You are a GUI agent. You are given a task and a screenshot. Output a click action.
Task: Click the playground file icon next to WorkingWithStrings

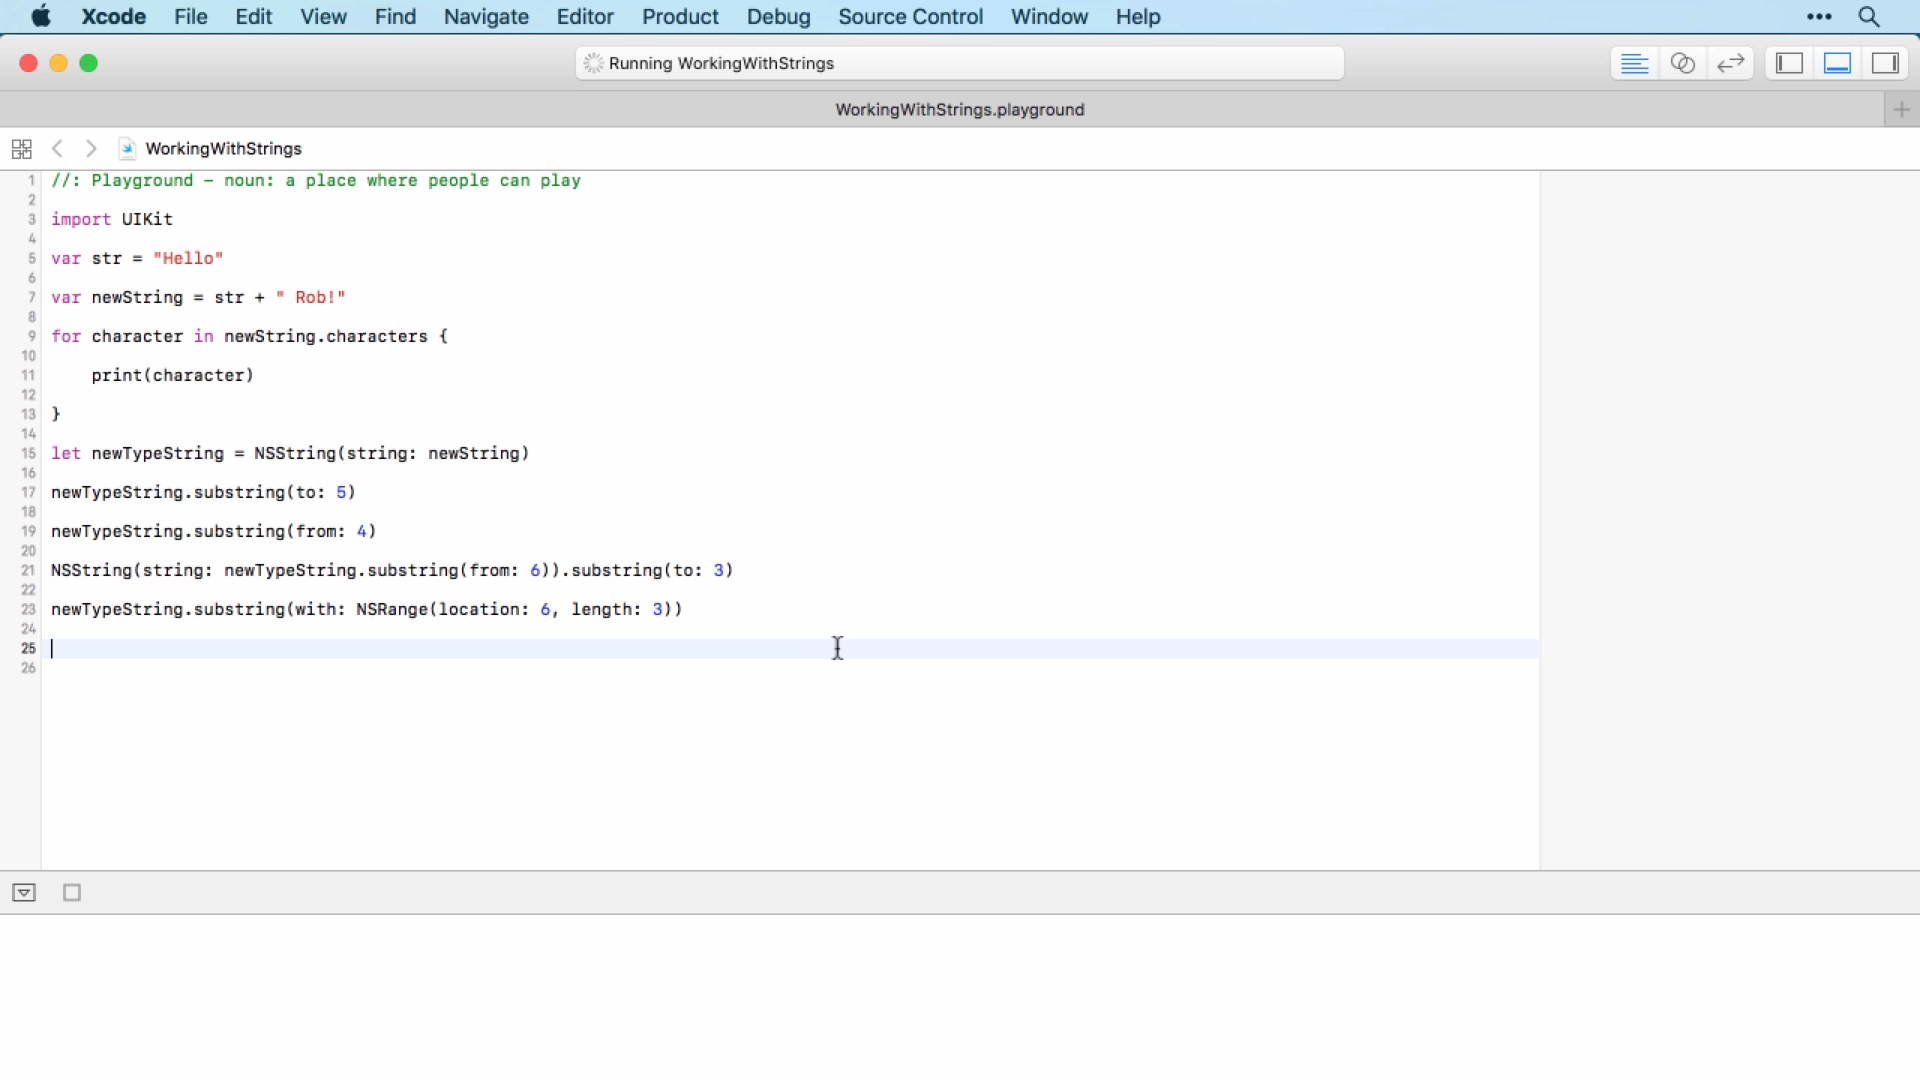pos(128,148)
